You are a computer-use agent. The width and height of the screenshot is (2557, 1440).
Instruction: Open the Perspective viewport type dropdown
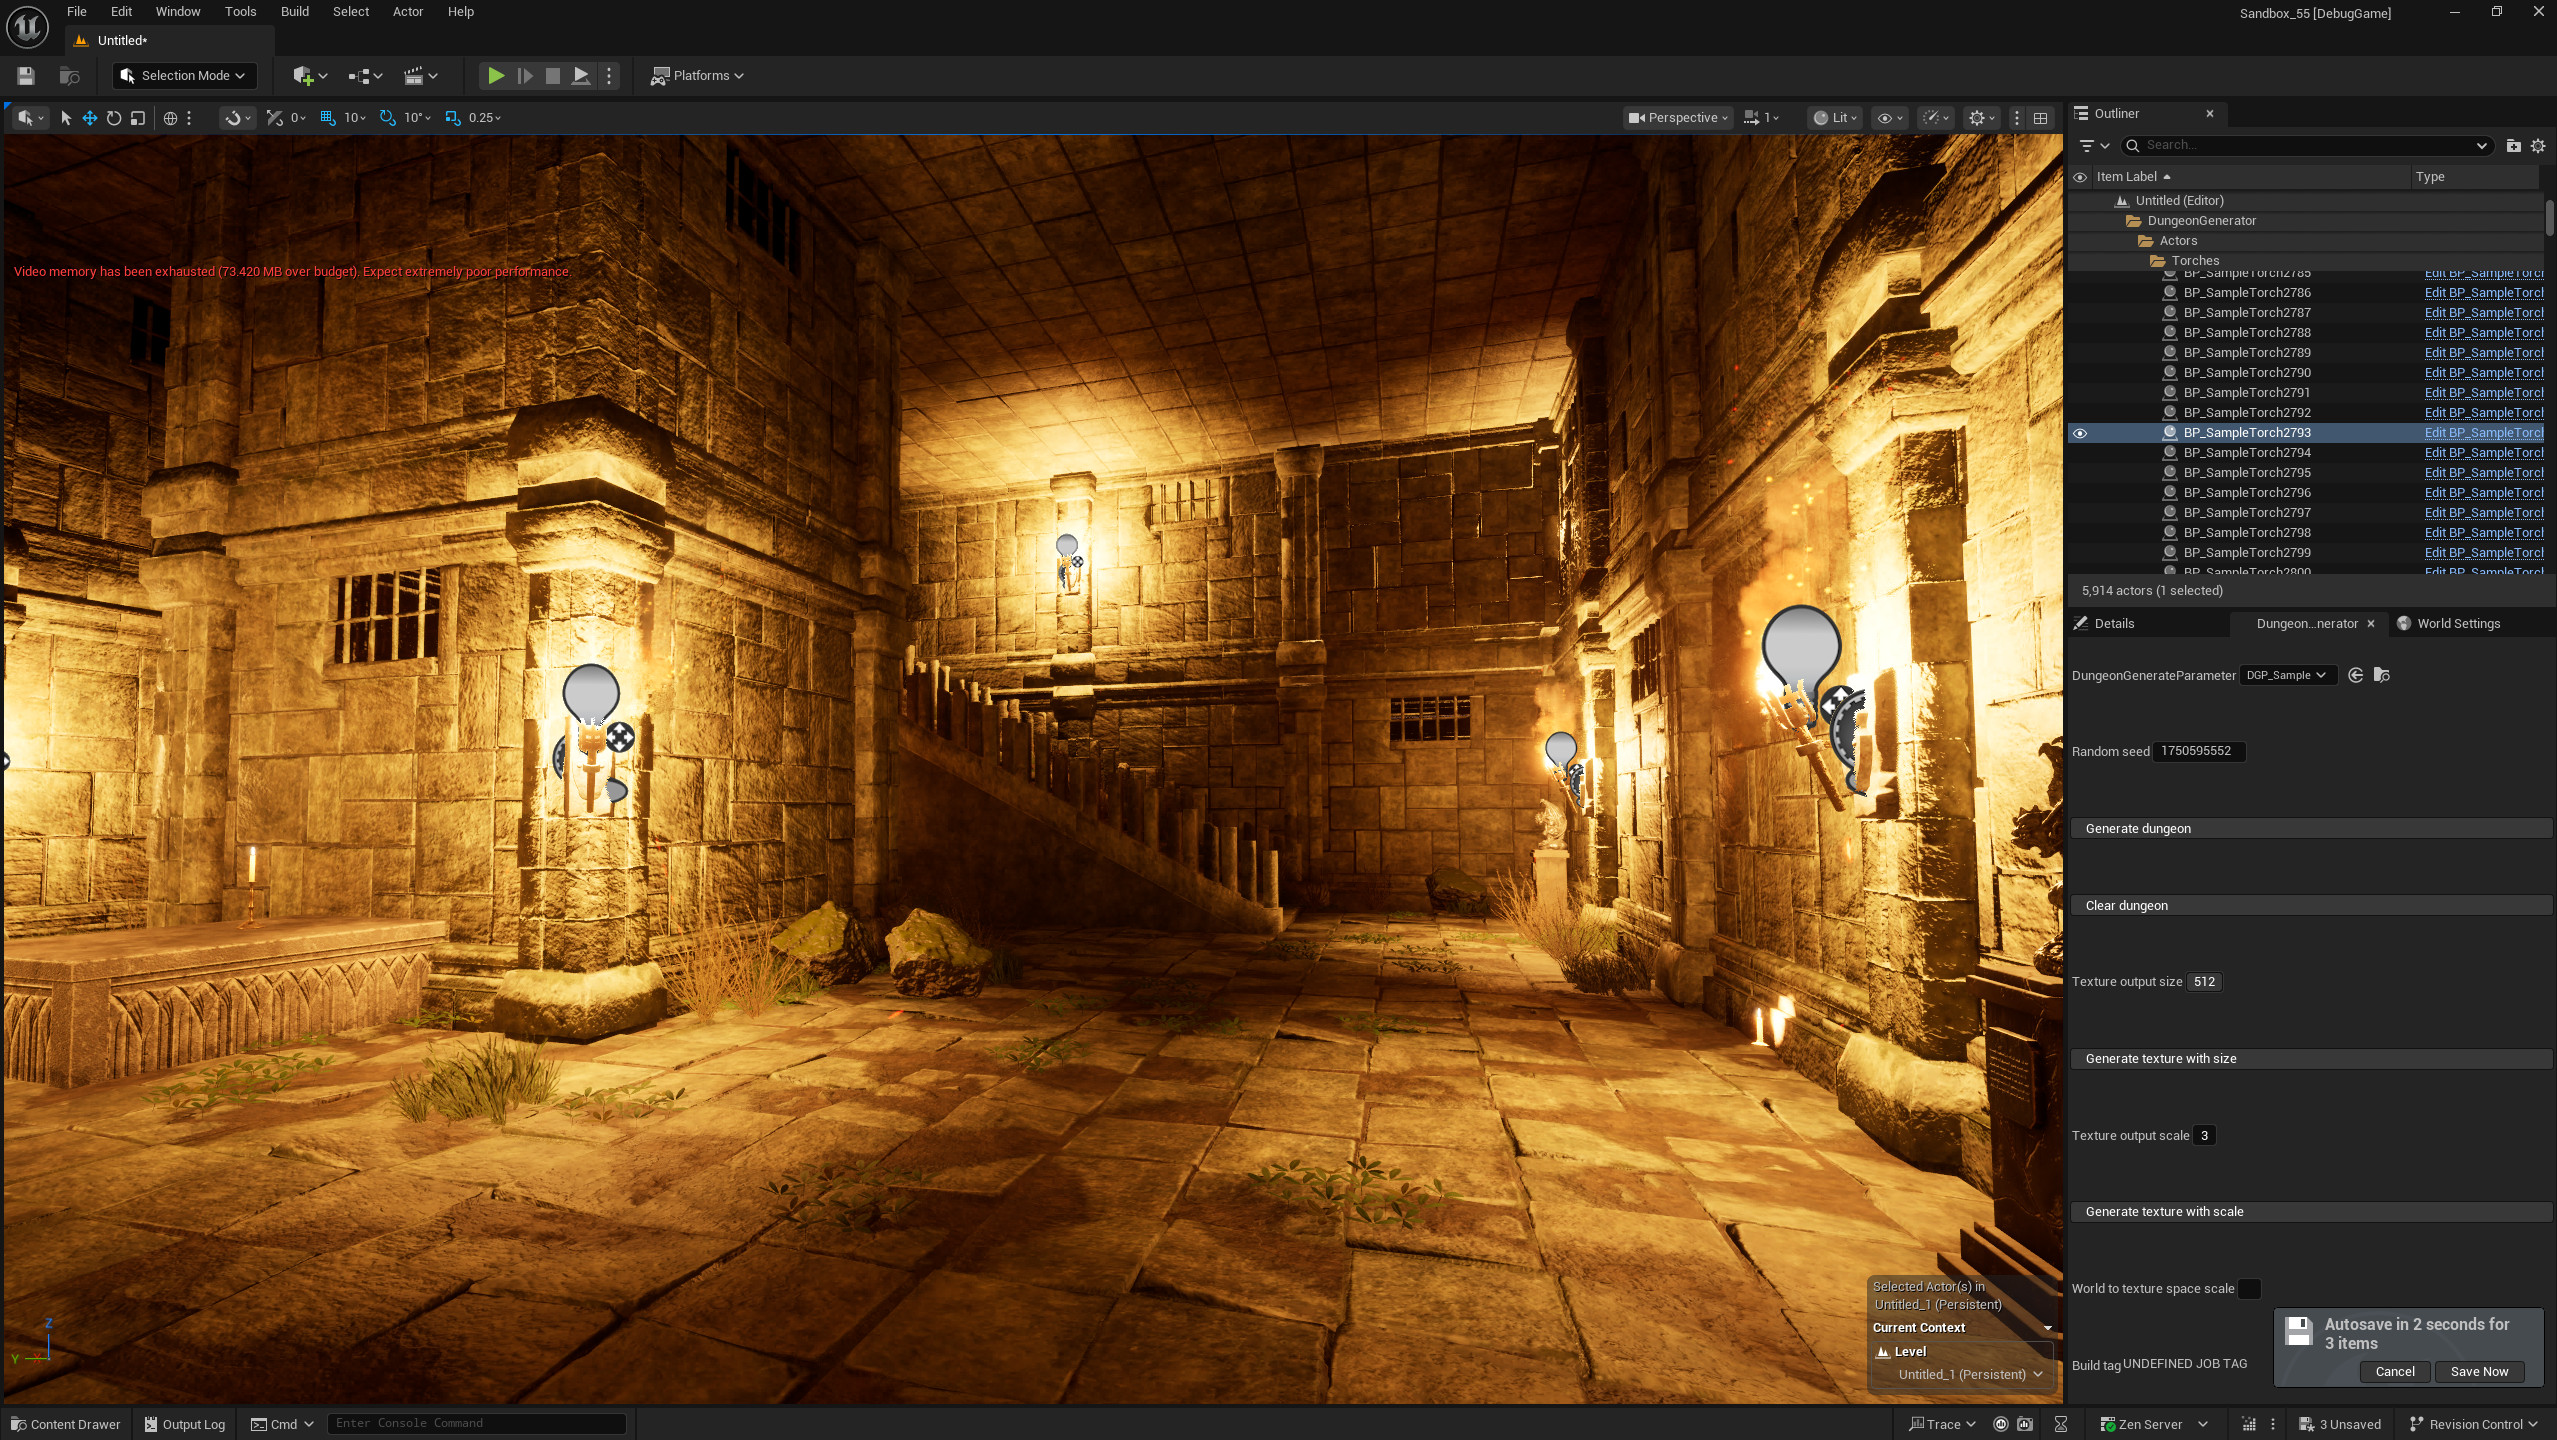pos(1678,118)
